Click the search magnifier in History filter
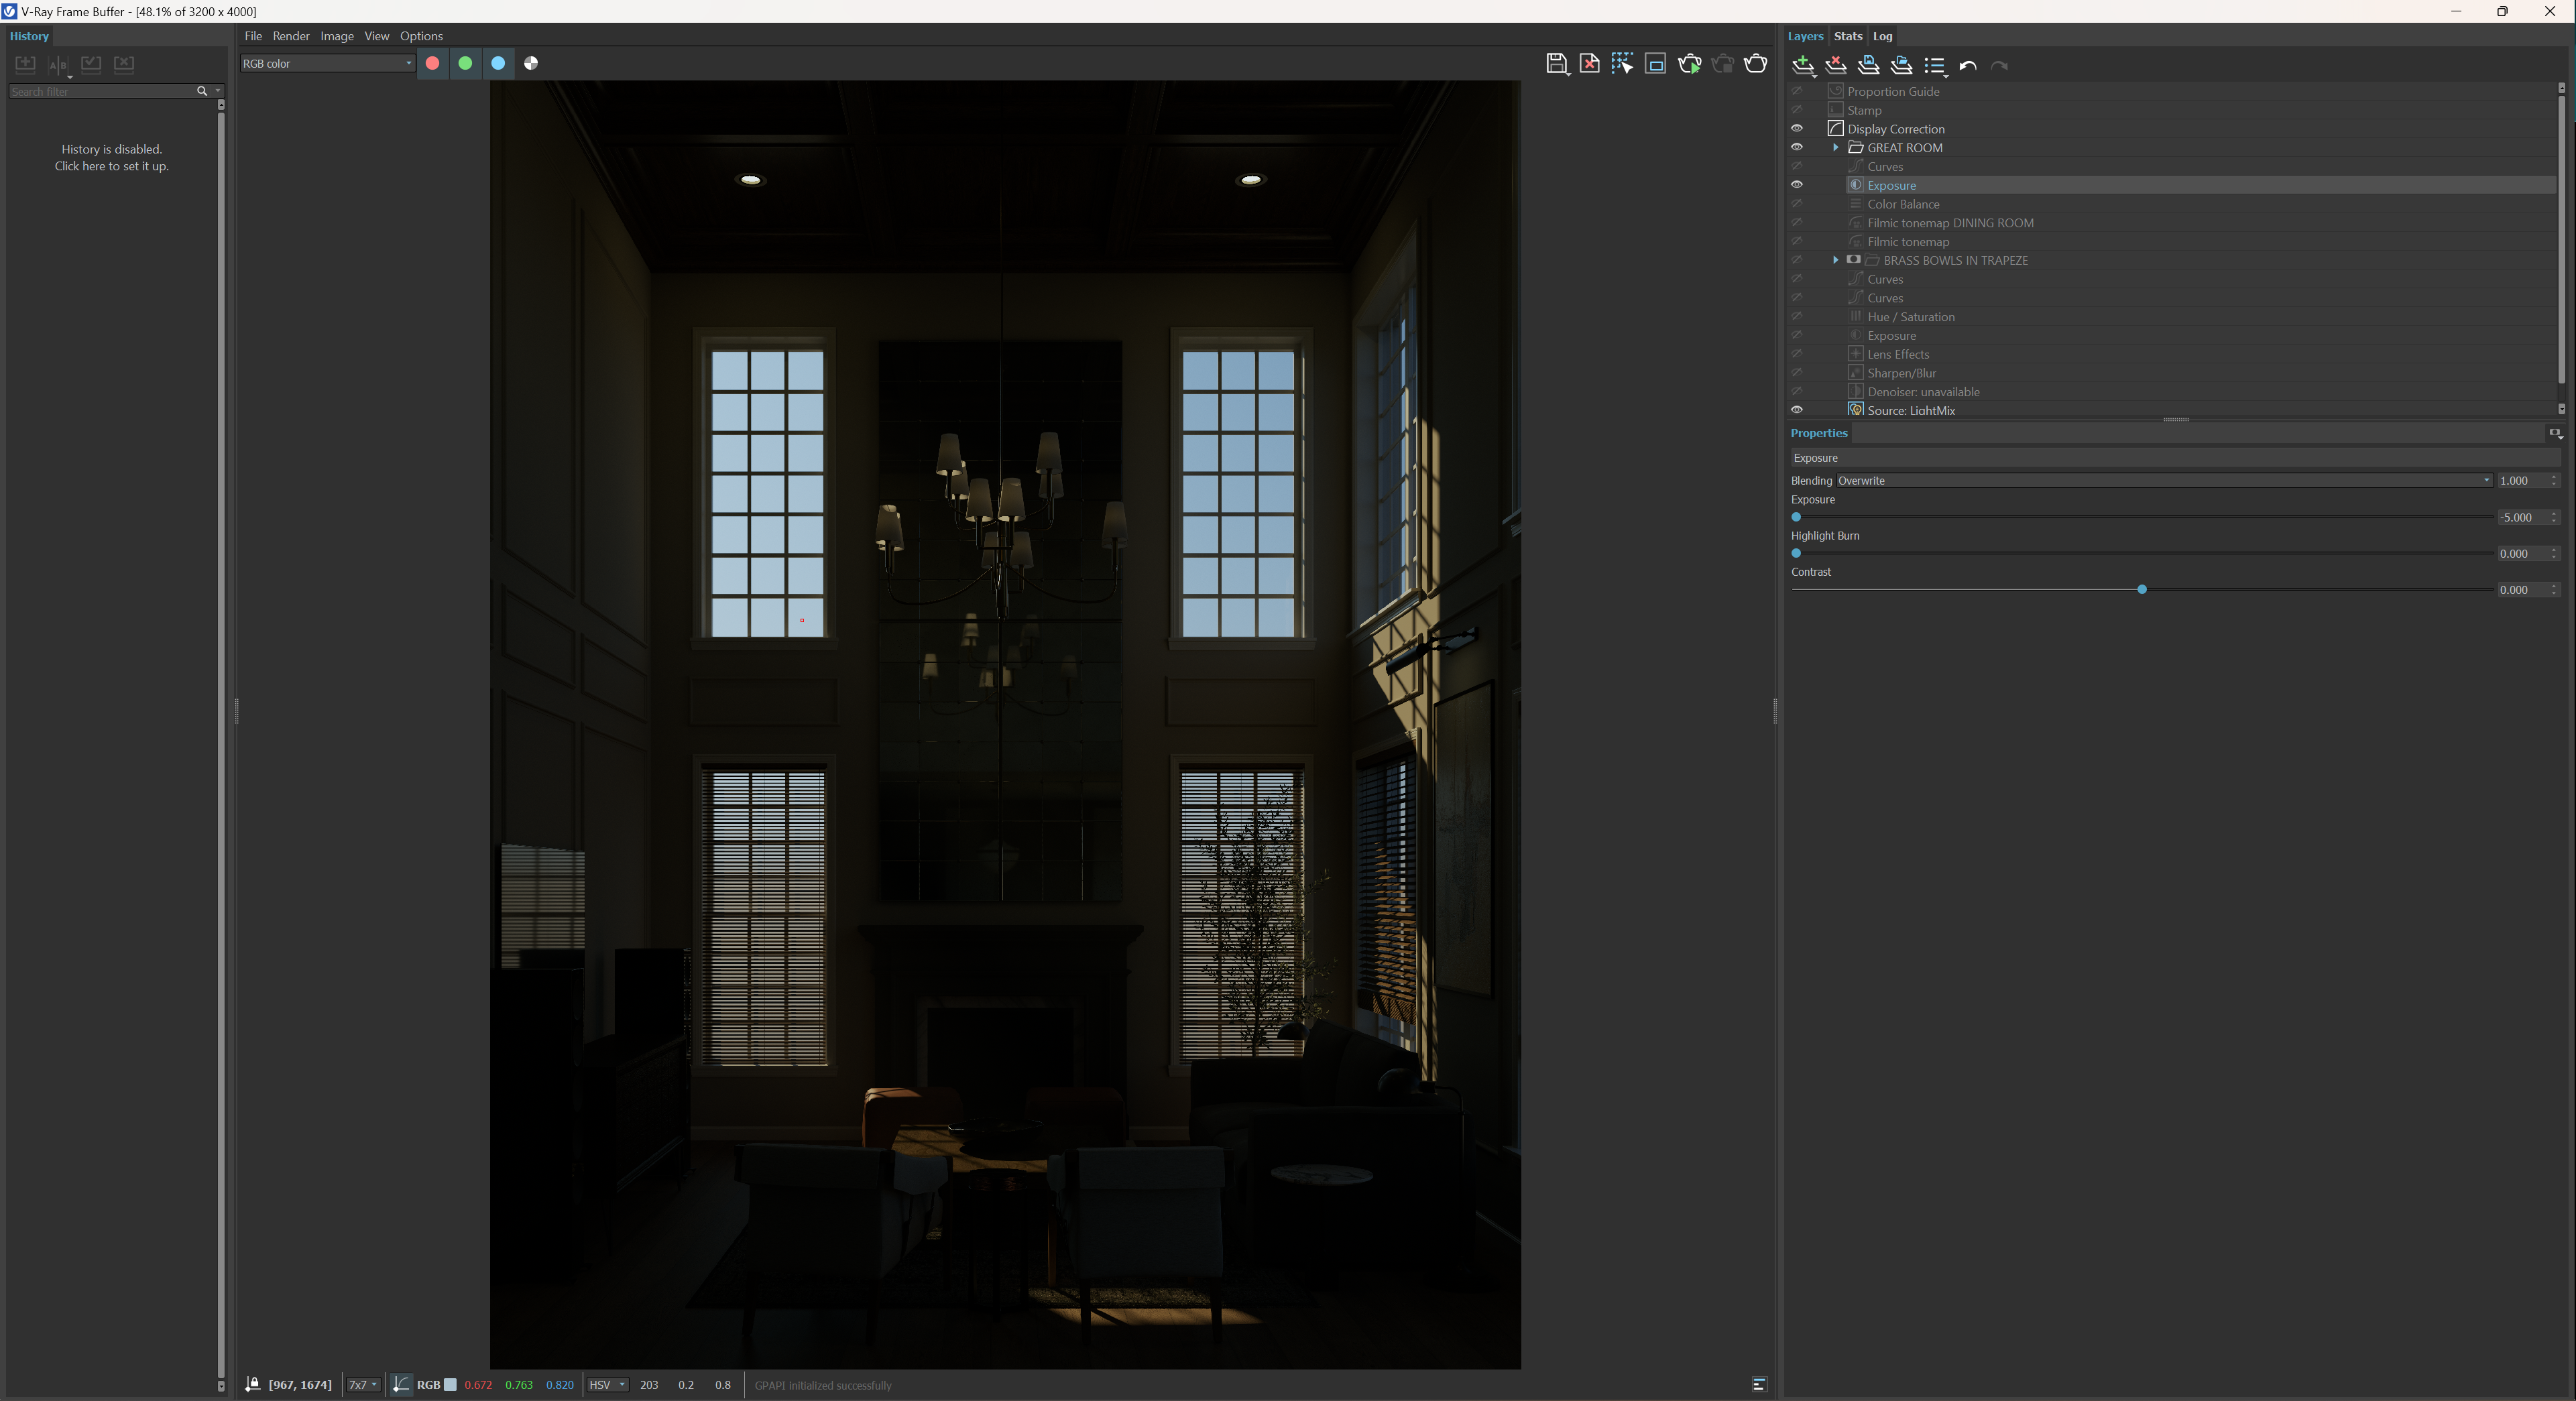Viewport: 2576px width, 1401px height. pos(202,91)
